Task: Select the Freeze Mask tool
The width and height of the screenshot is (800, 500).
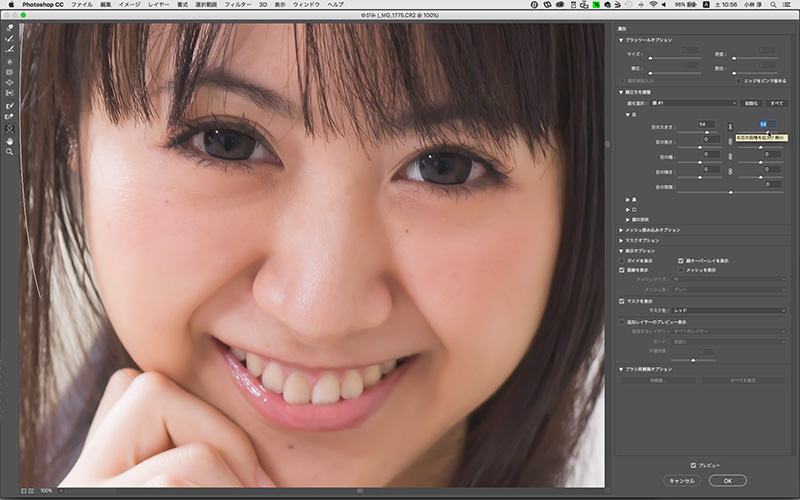Action: point(9,106)
